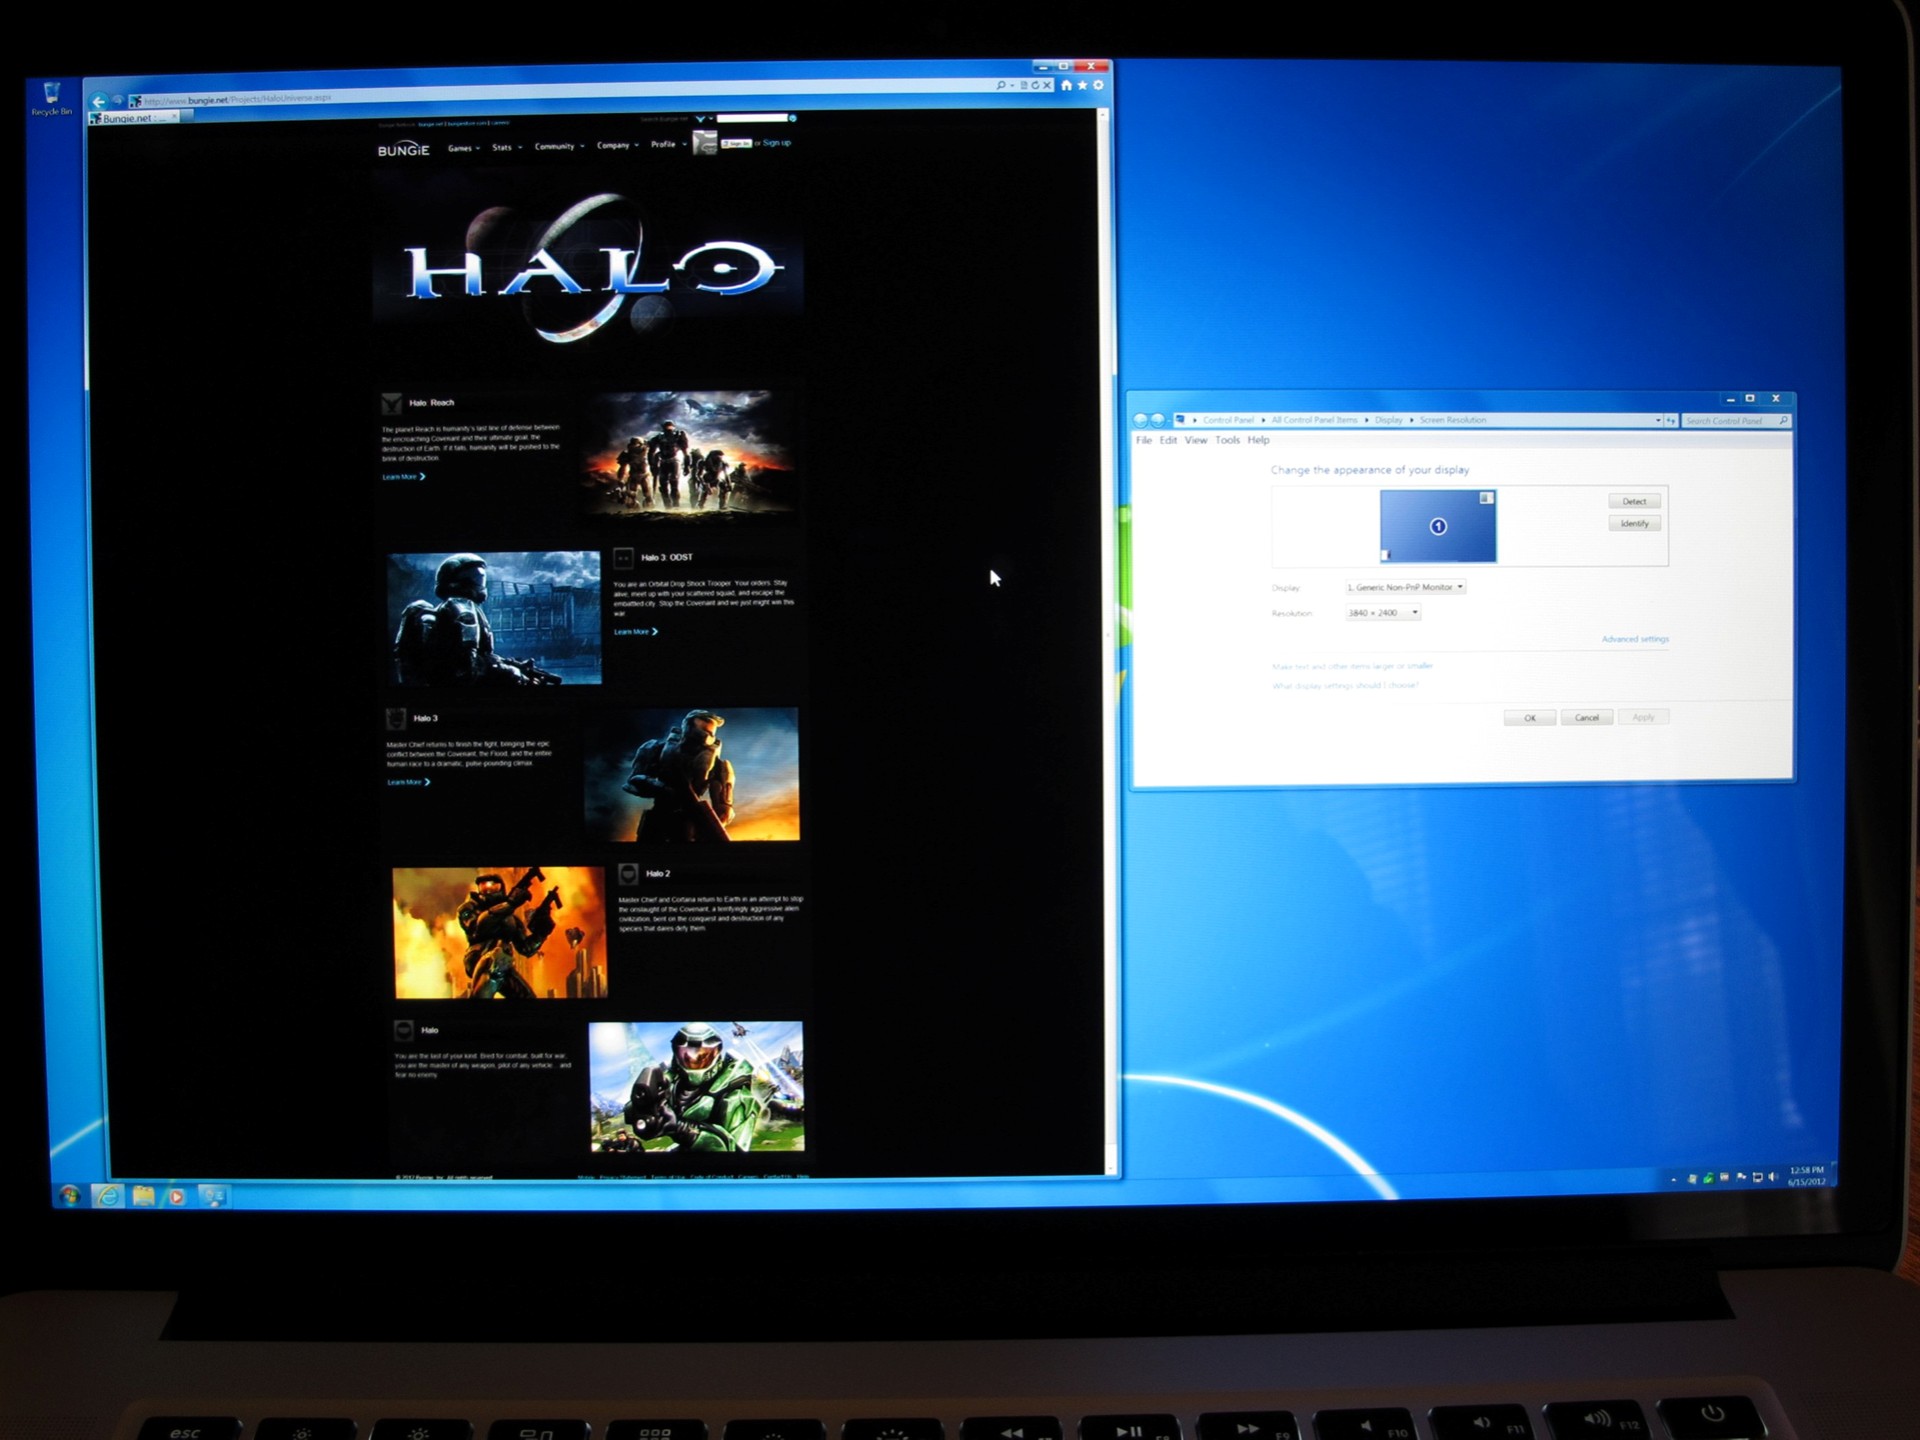
Task: Open the Edit menu in Control Panel
Action: point(1168,440)
